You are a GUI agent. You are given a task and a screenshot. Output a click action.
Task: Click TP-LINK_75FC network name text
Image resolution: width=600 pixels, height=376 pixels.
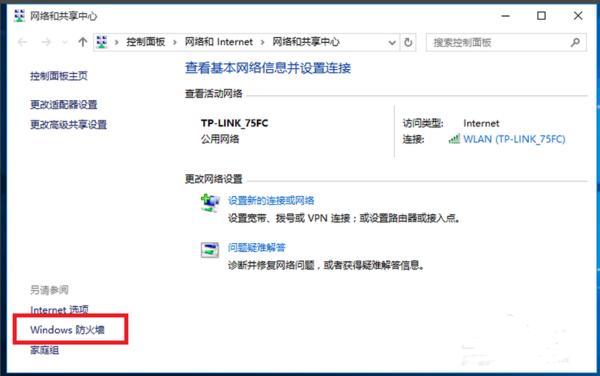click(x=234, y=123)
